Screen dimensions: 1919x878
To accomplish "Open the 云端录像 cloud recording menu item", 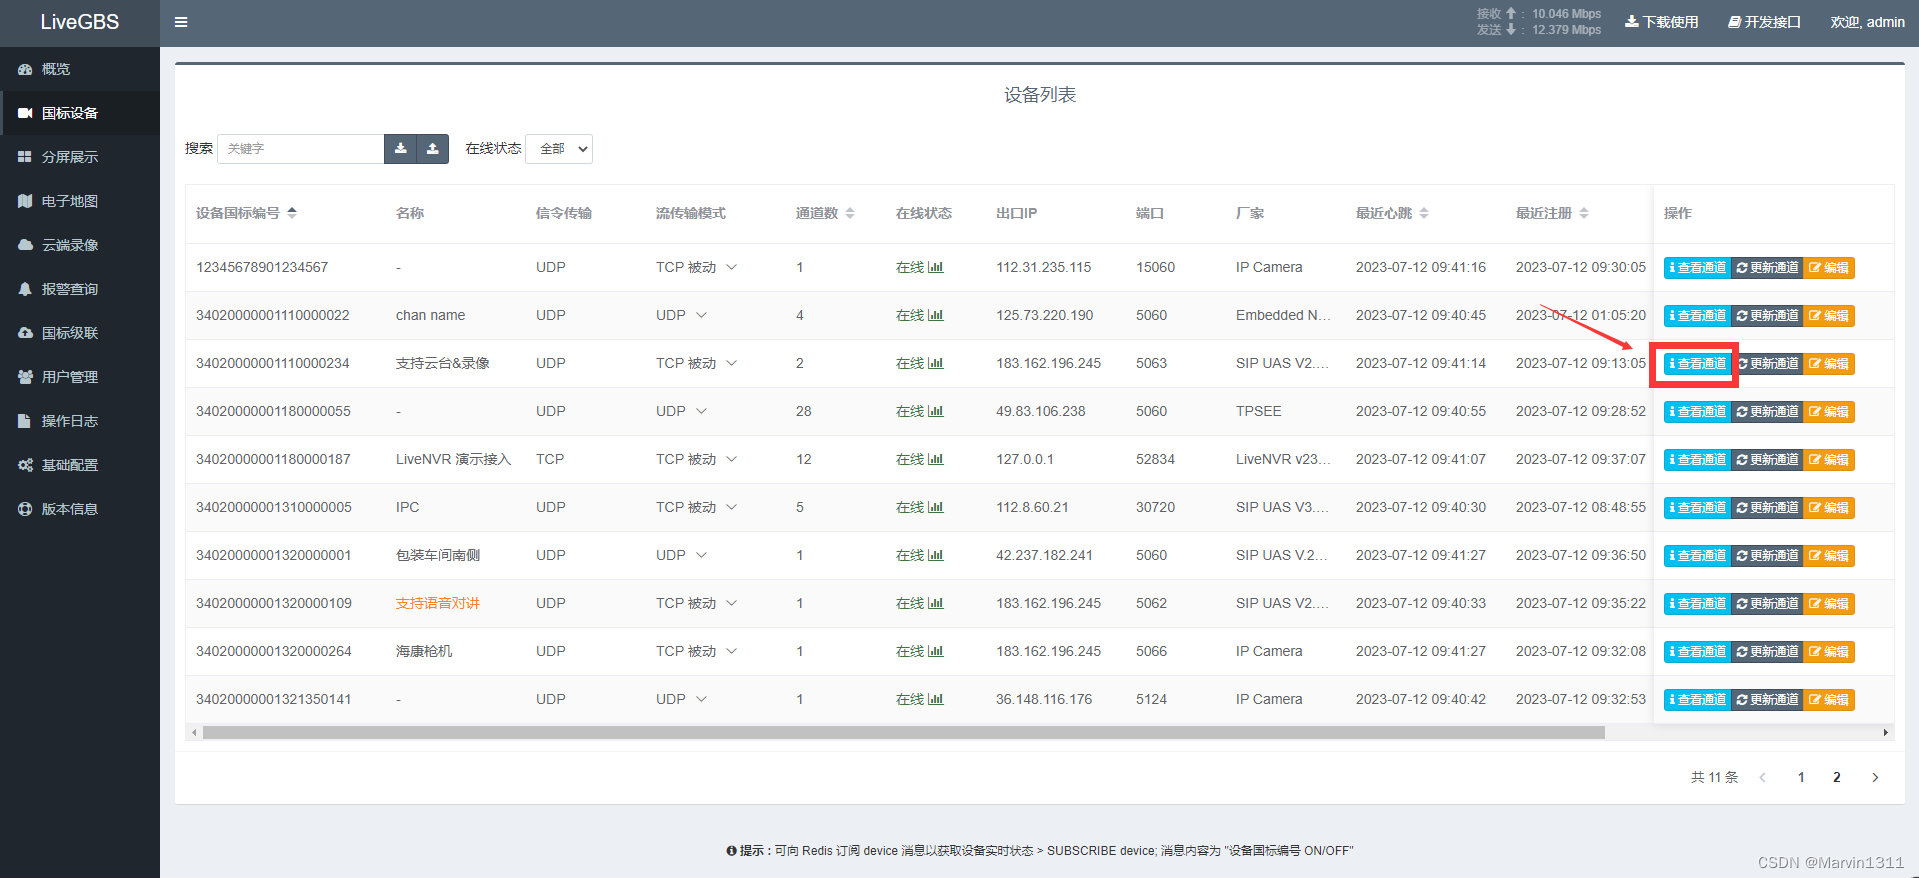I will point(80,245).
